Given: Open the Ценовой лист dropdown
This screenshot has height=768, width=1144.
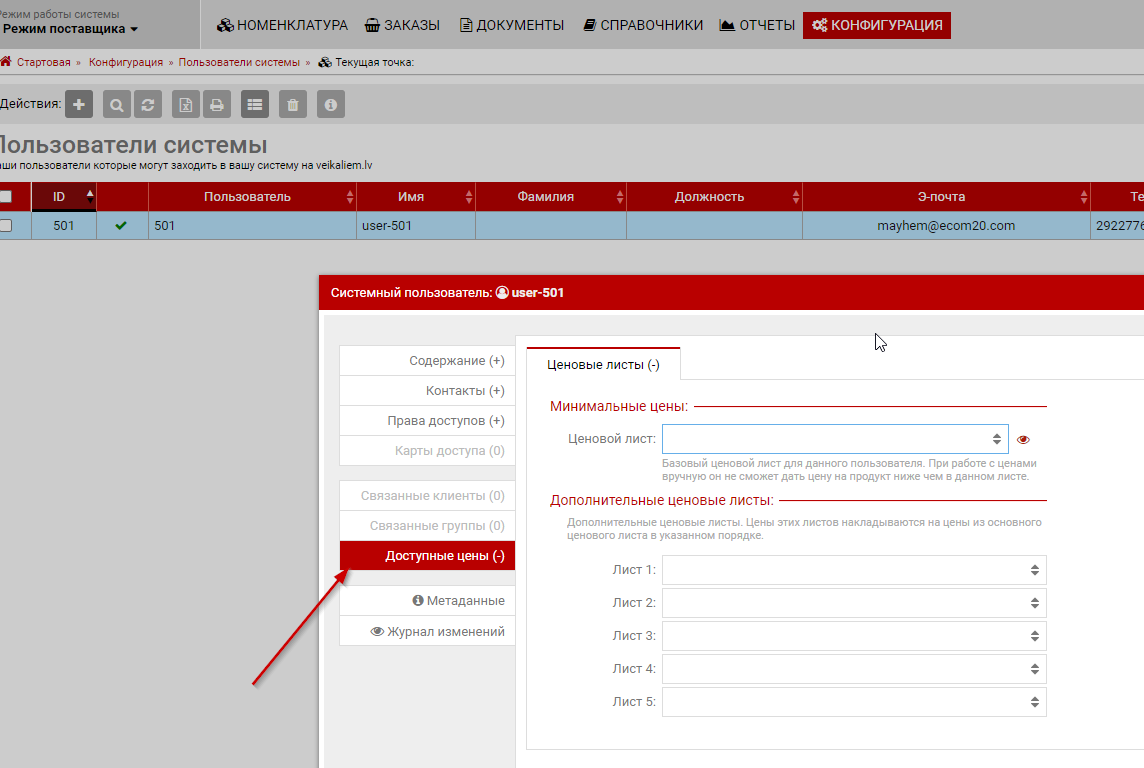Looking at the screenshot, I should click(x=834, y=439).
